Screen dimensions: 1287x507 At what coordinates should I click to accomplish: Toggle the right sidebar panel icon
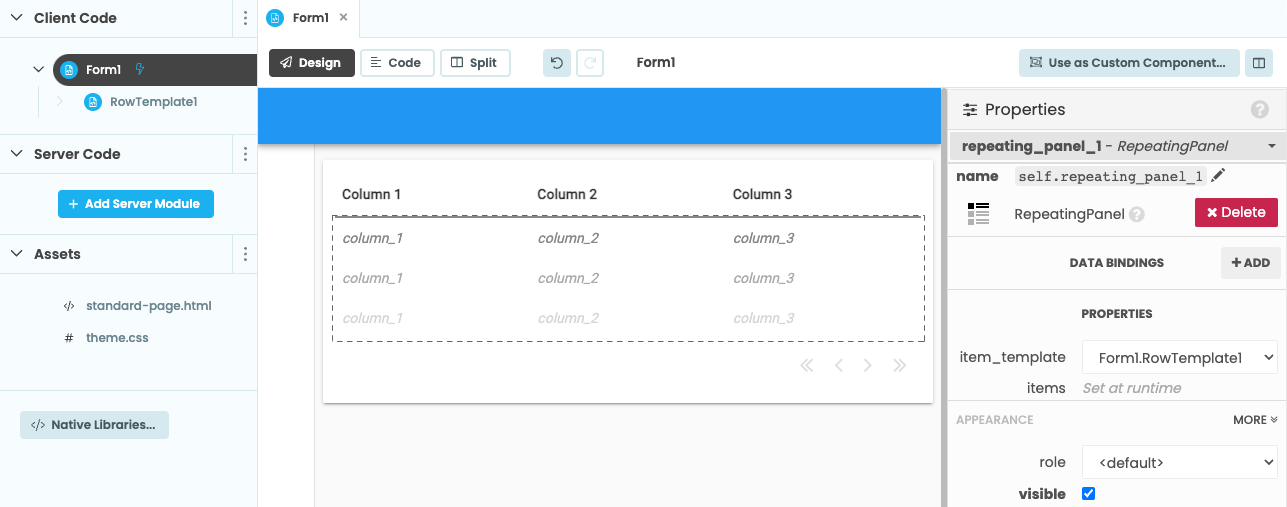tap(1259, 63)
